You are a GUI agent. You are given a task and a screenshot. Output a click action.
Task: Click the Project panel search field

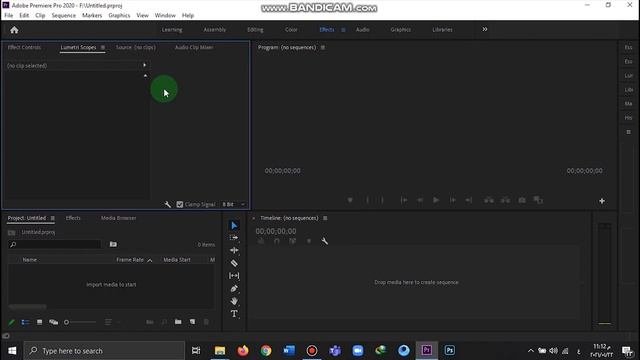55,244
